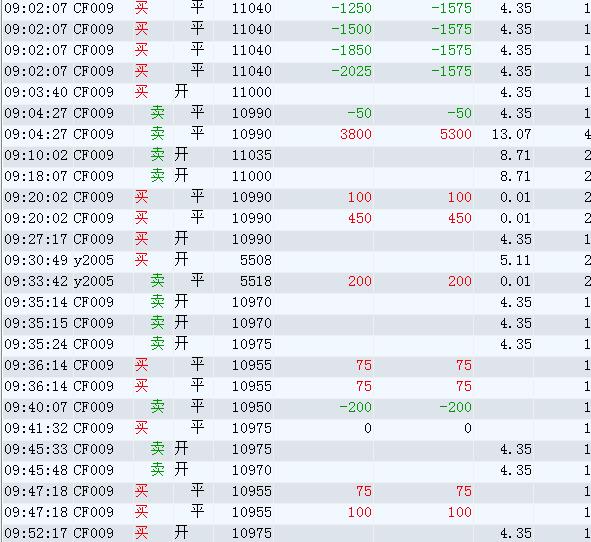Click the 5300 profit cell
Viewport: 591px width, 542px height.
[456, 134]
